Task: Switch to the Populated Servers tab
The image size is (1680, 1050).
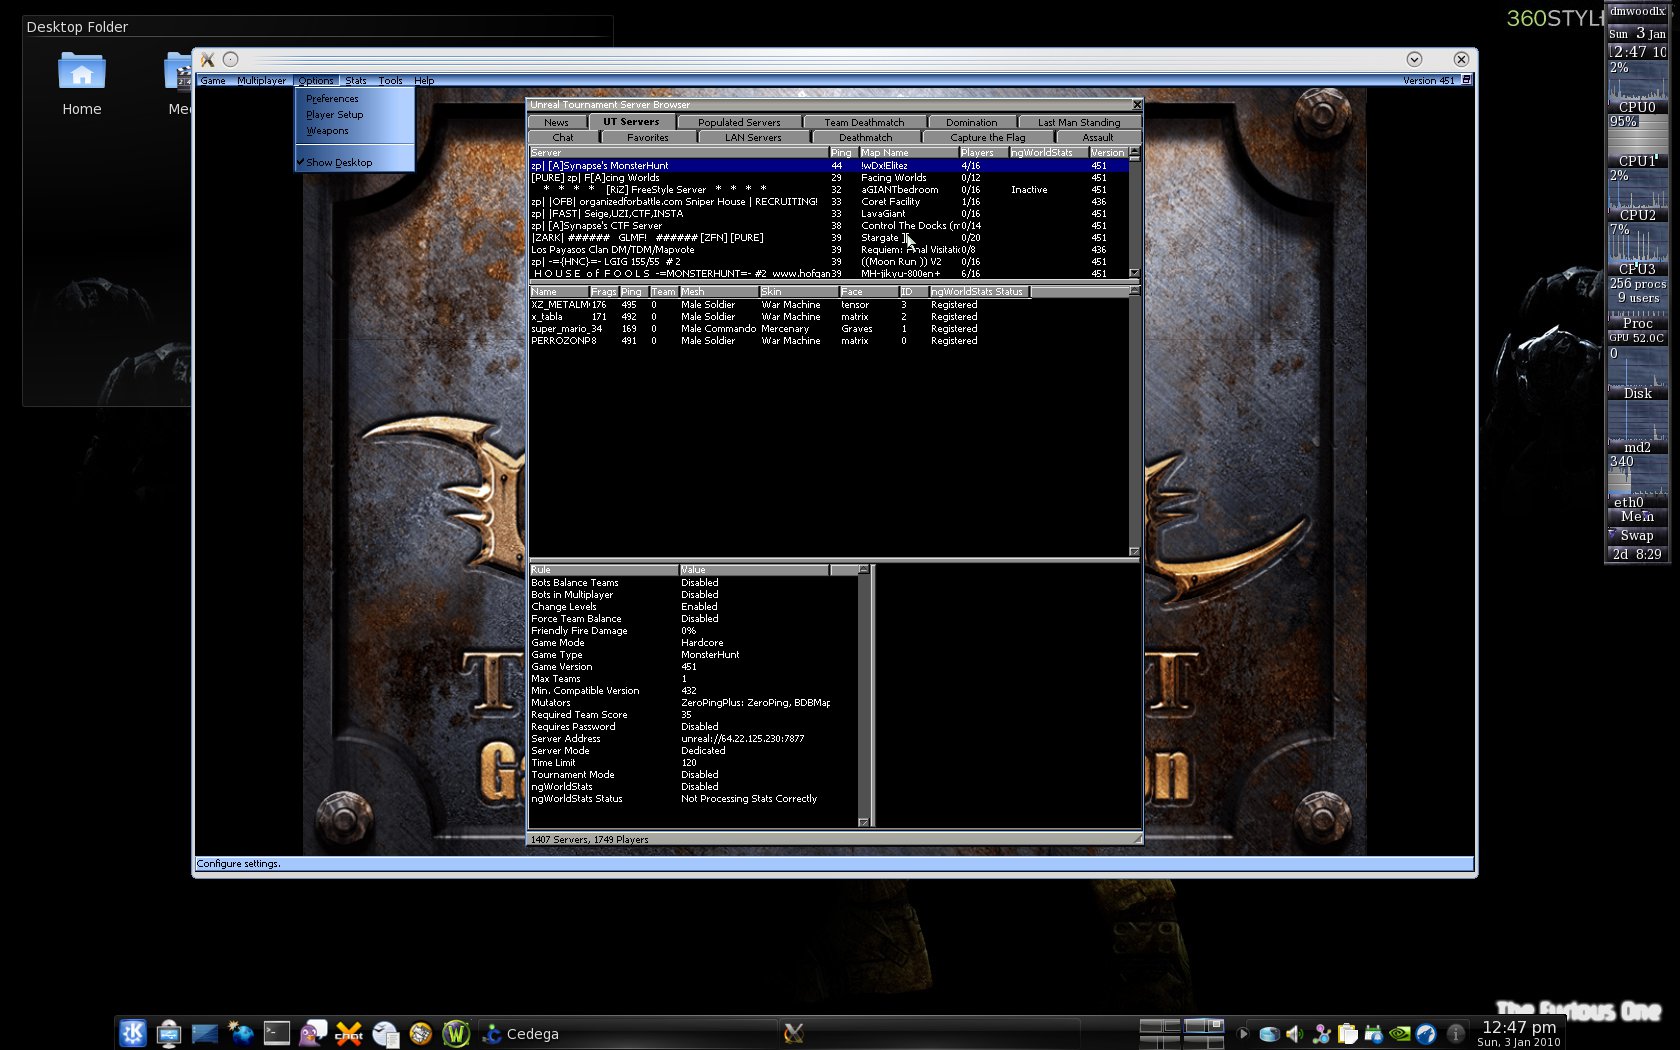Action: (x=739, y=122)
